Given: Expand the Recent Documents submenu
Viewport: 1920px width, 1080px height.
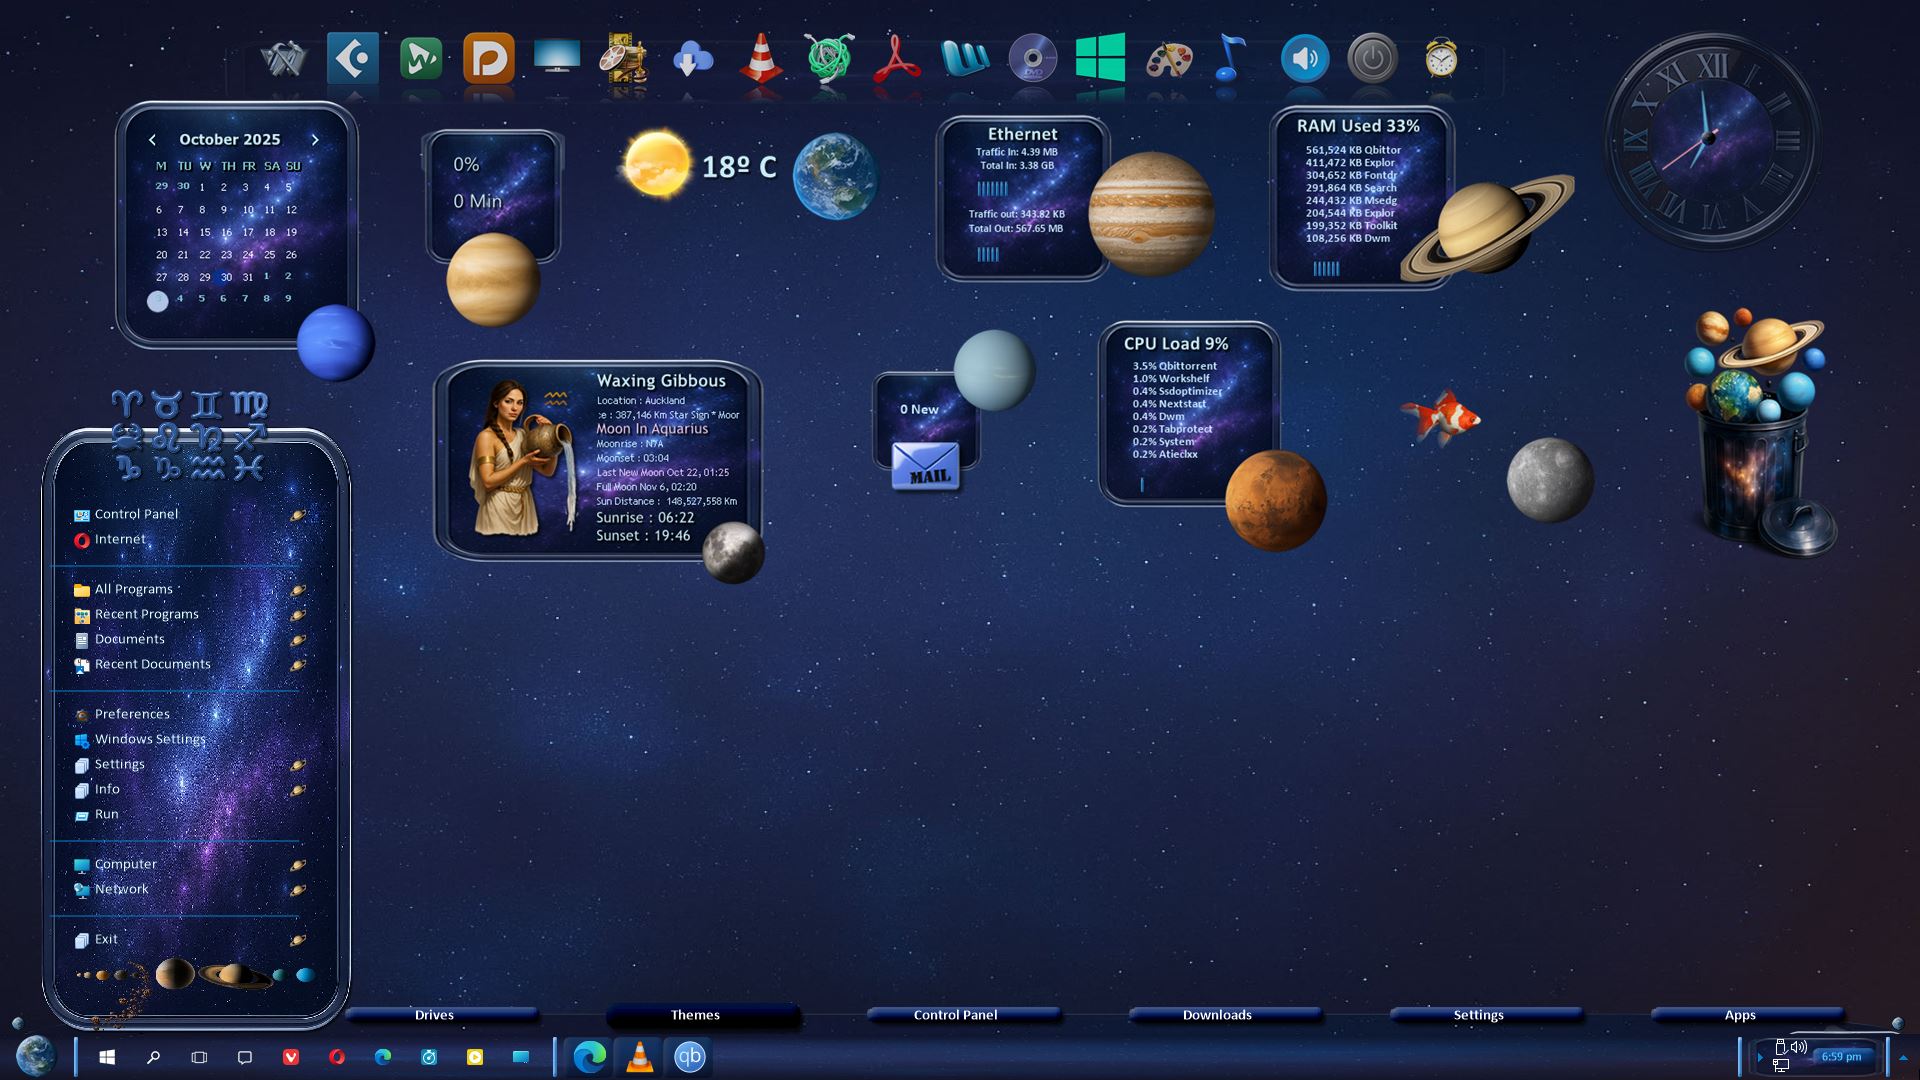Looking at the screenshot, I should pos(298,665).
